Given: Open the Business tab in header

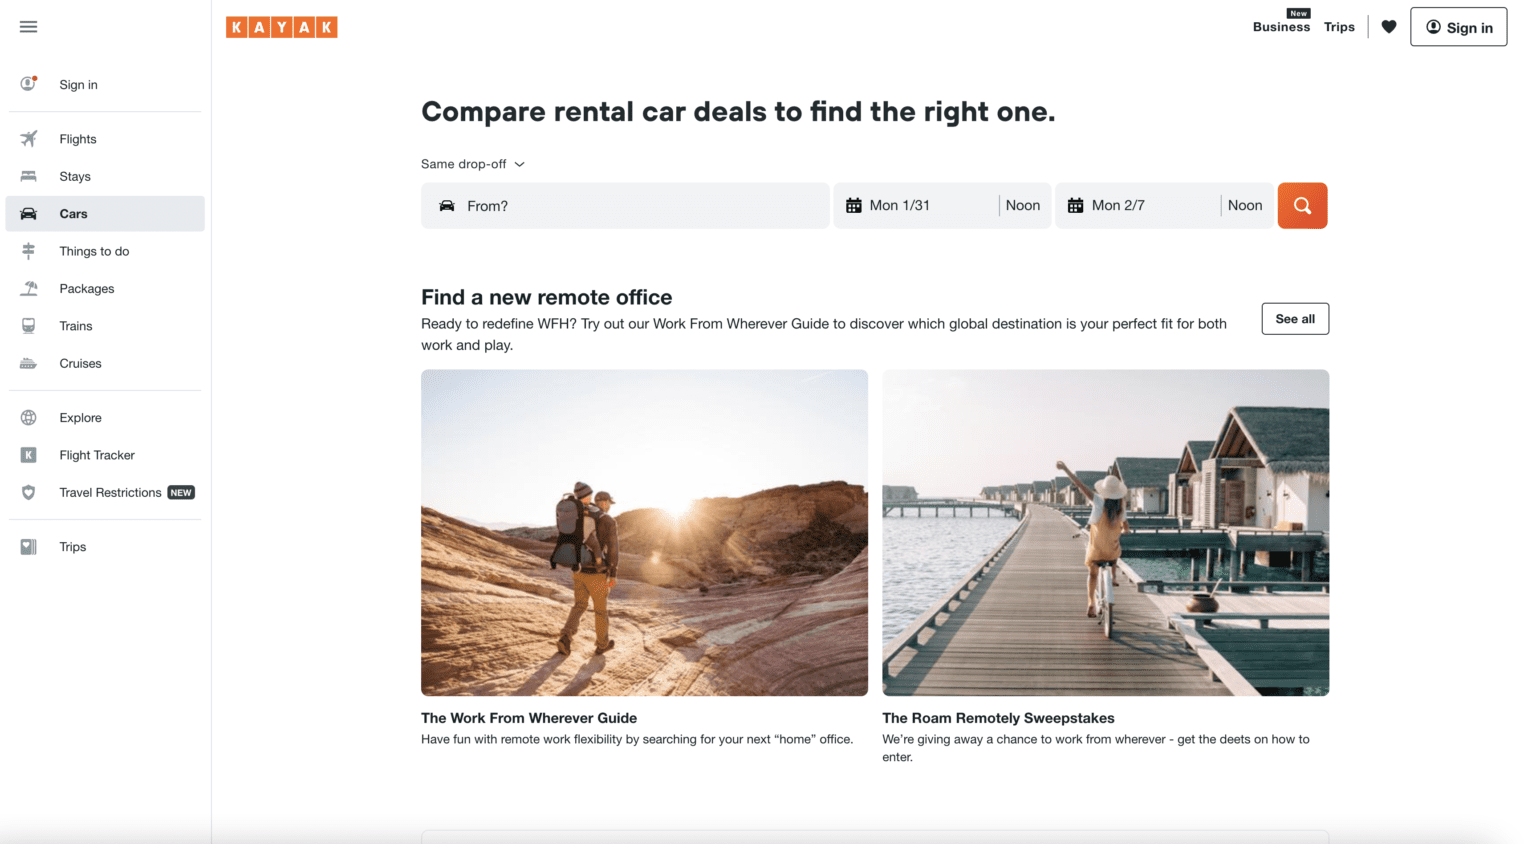Looking at the screenshot, I should tap(1281, 27).
